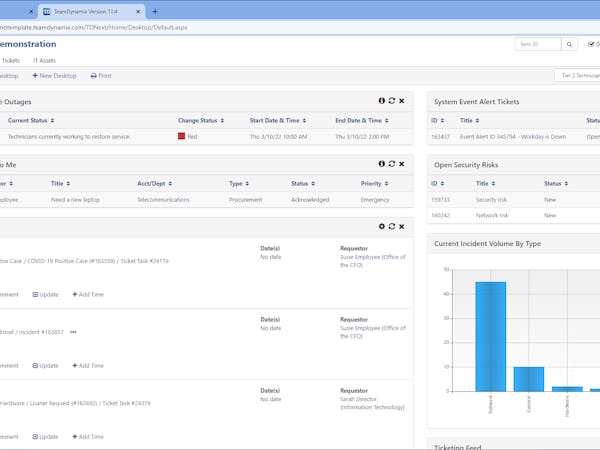Click the General bar in incident chart
The height and width of the screenshot is (450, 600).
coord(528,379)
